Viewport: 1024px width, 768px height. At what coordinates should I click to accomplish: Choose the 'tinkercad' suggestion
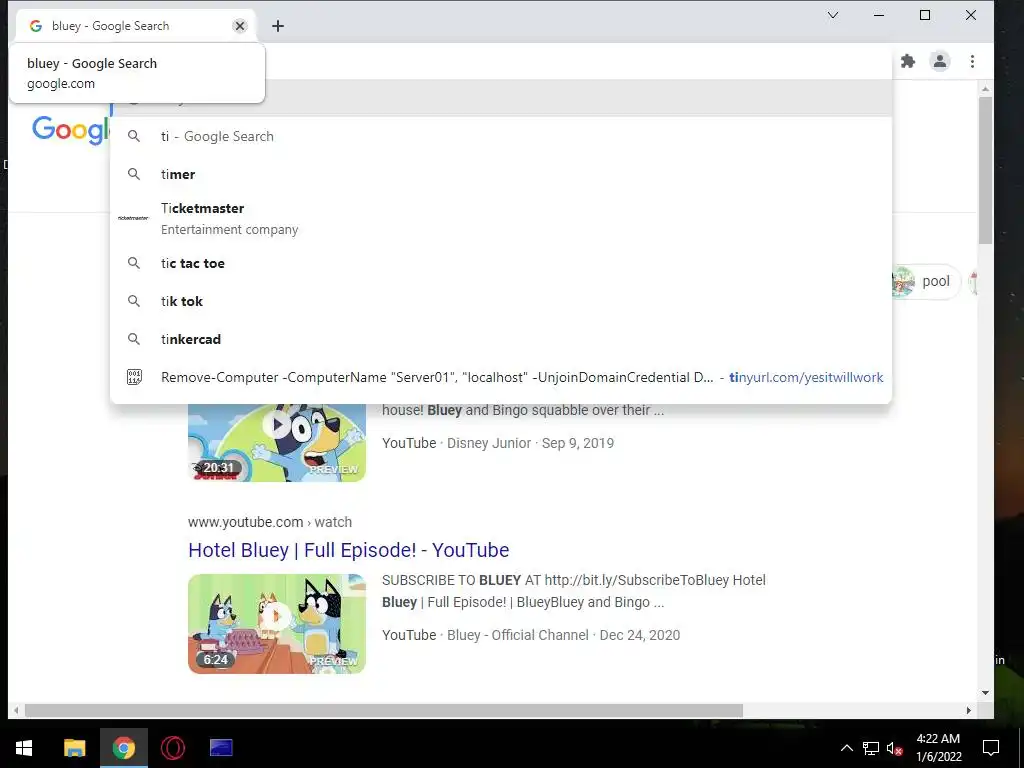pyautogui.click(x=501, y=339)
